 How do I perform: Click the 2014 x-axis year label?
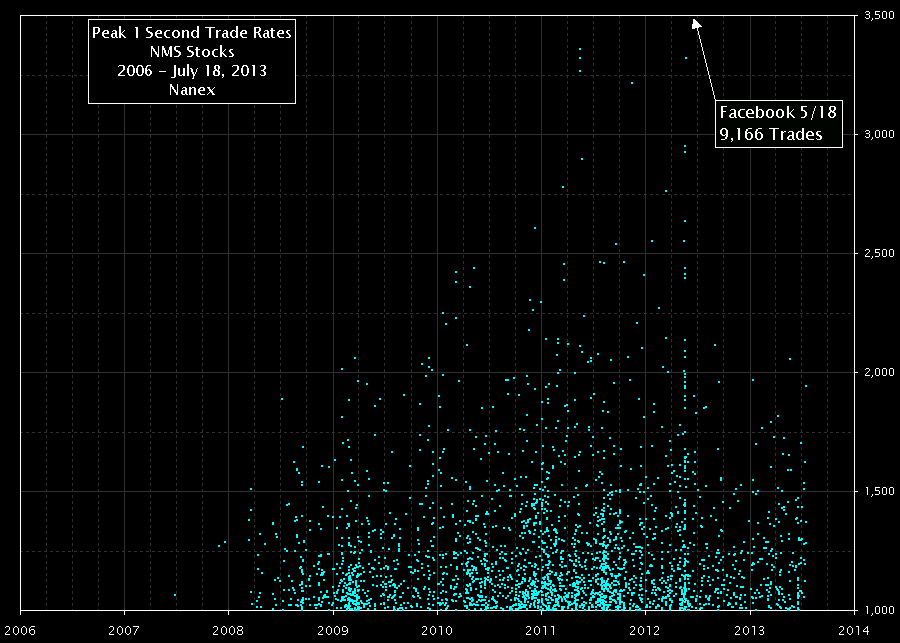click(x=854, y=630)
